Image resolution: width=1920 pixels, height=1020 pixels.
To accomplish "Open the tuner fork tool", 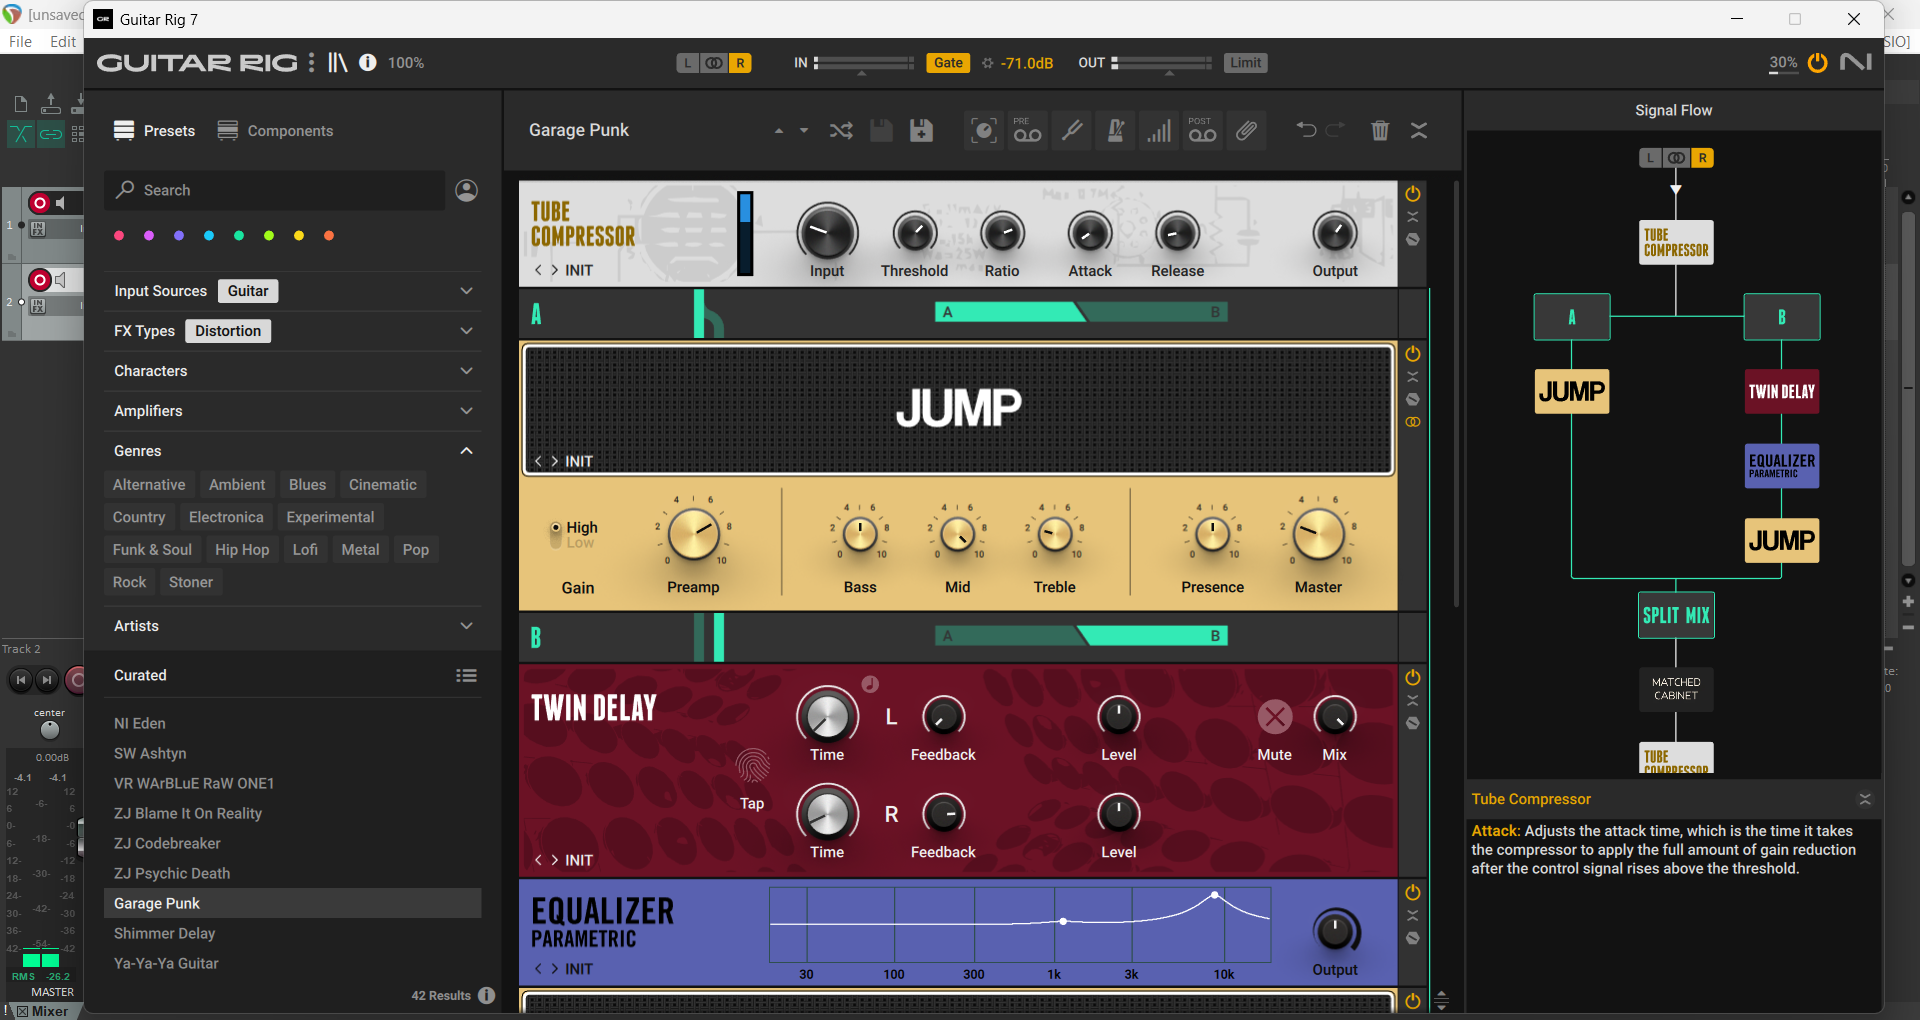I will point(1072,131).
